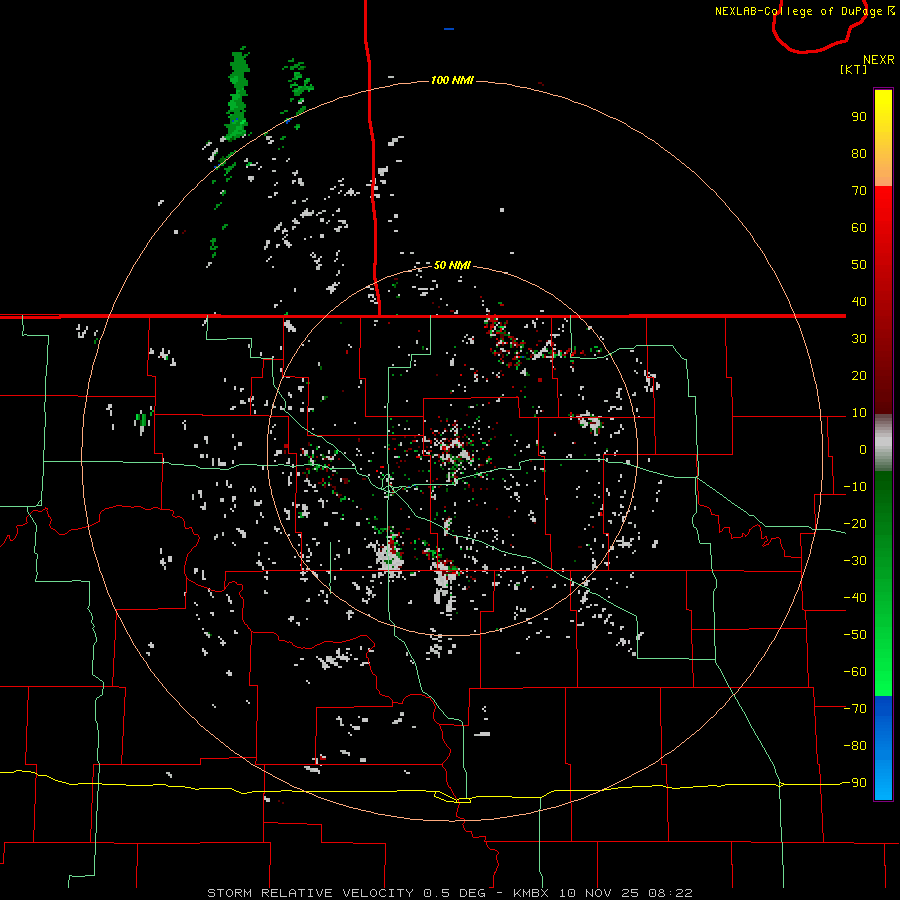Click the 30 value on velocity scale
Screen dimensions: 900x900
pos(859,339)
